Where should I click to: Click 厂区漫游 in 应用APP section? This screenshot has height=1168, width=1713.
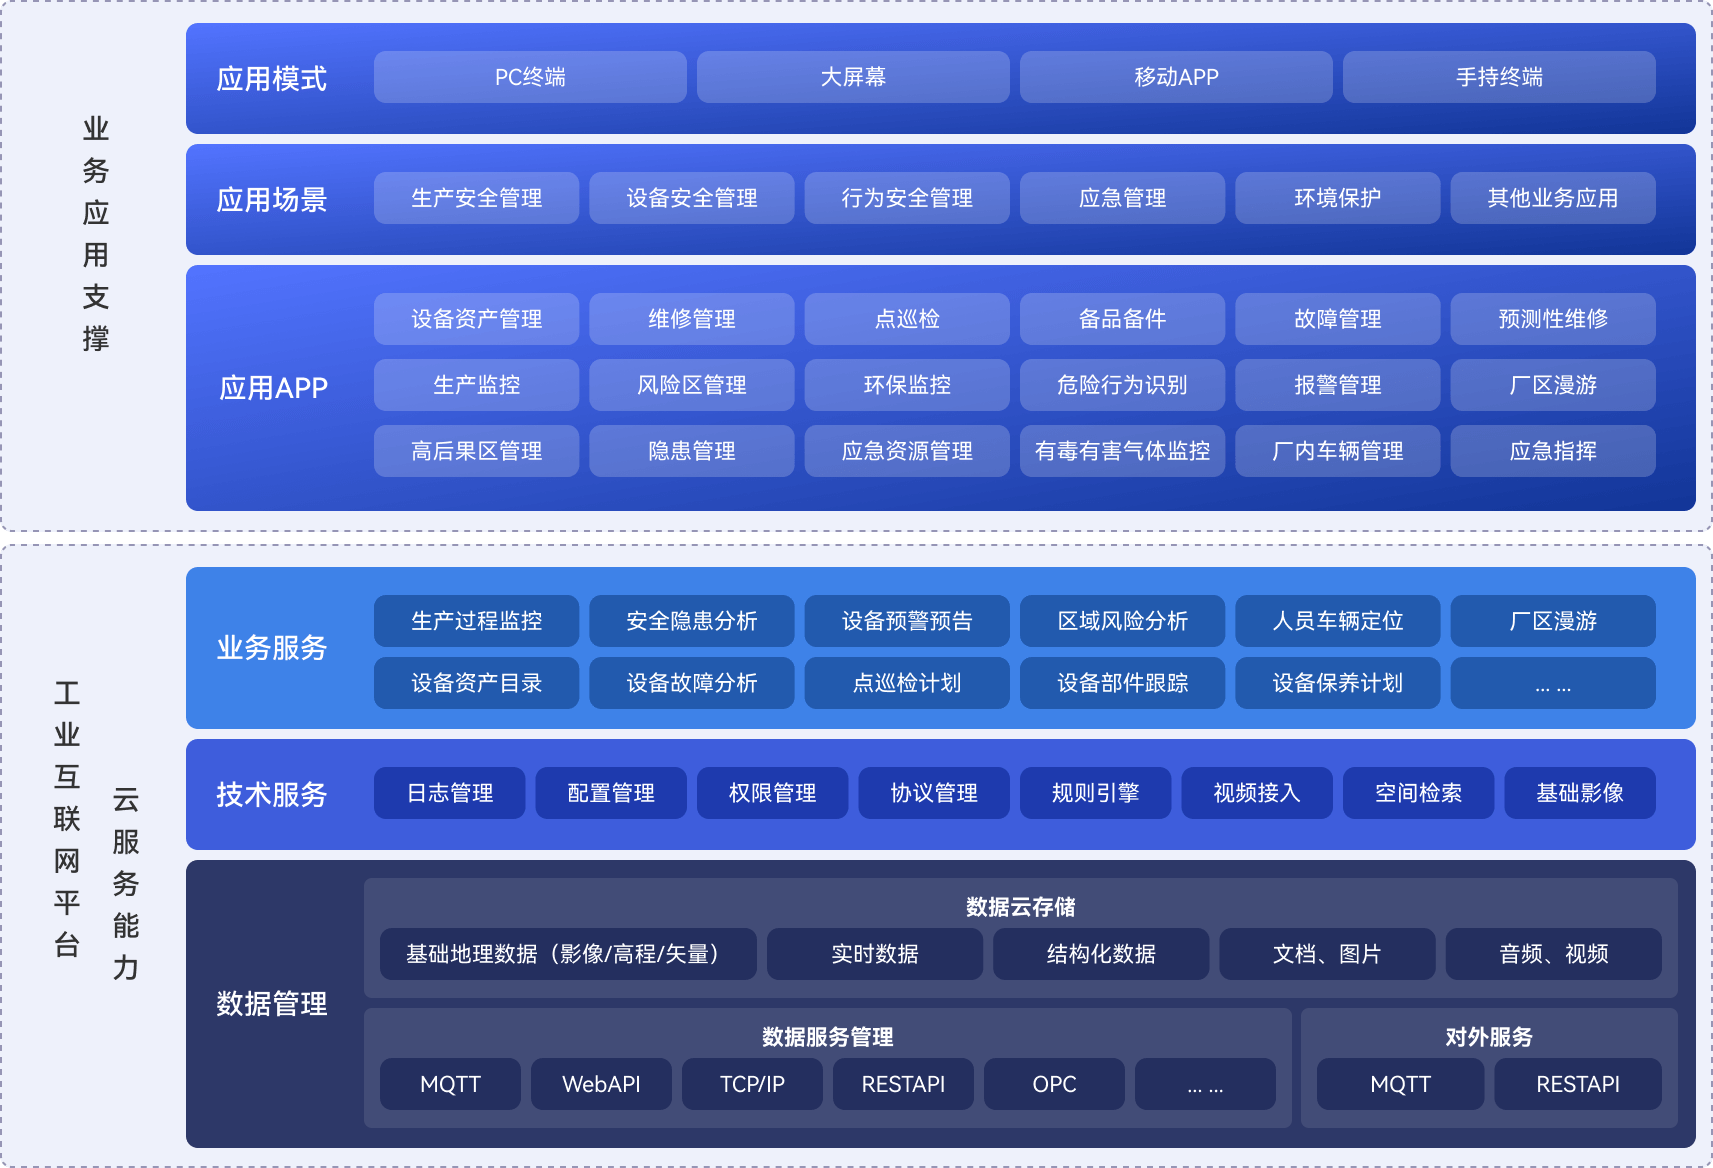(x=1553, y=385)
